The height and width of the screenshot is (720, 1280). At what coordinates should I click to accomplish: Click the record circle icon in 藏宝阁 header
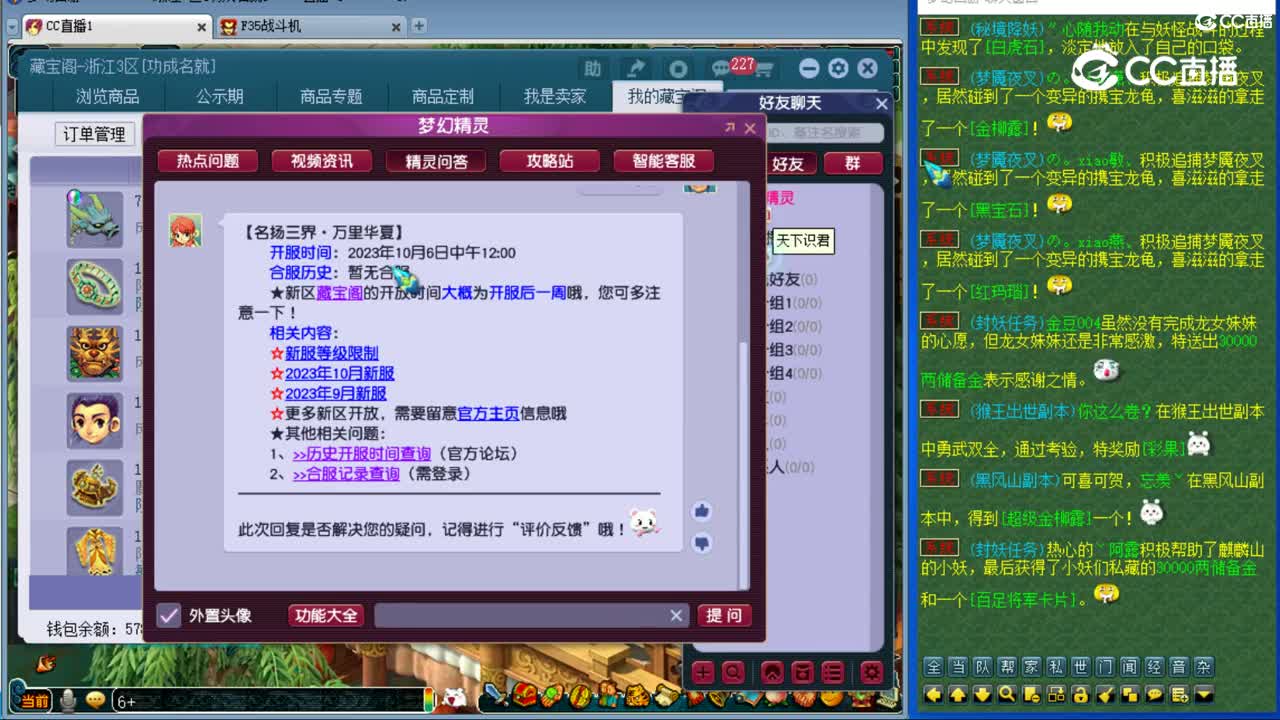click(679, 68)
